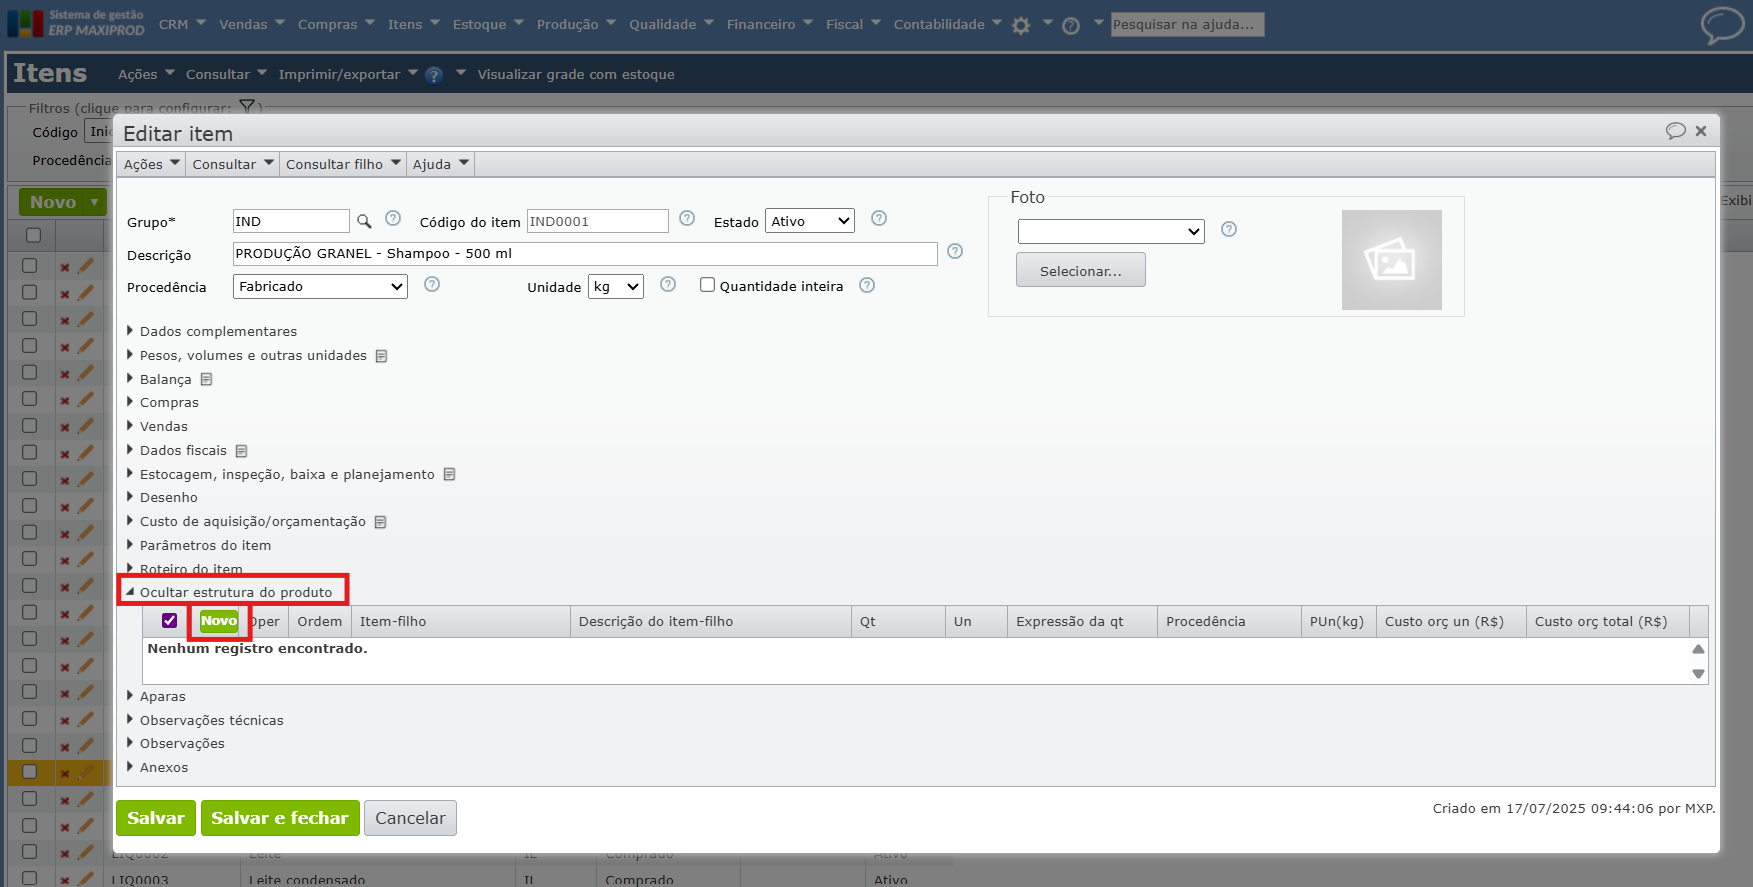
Task: Open help icon beside Código do item
Action: [687, 218]
